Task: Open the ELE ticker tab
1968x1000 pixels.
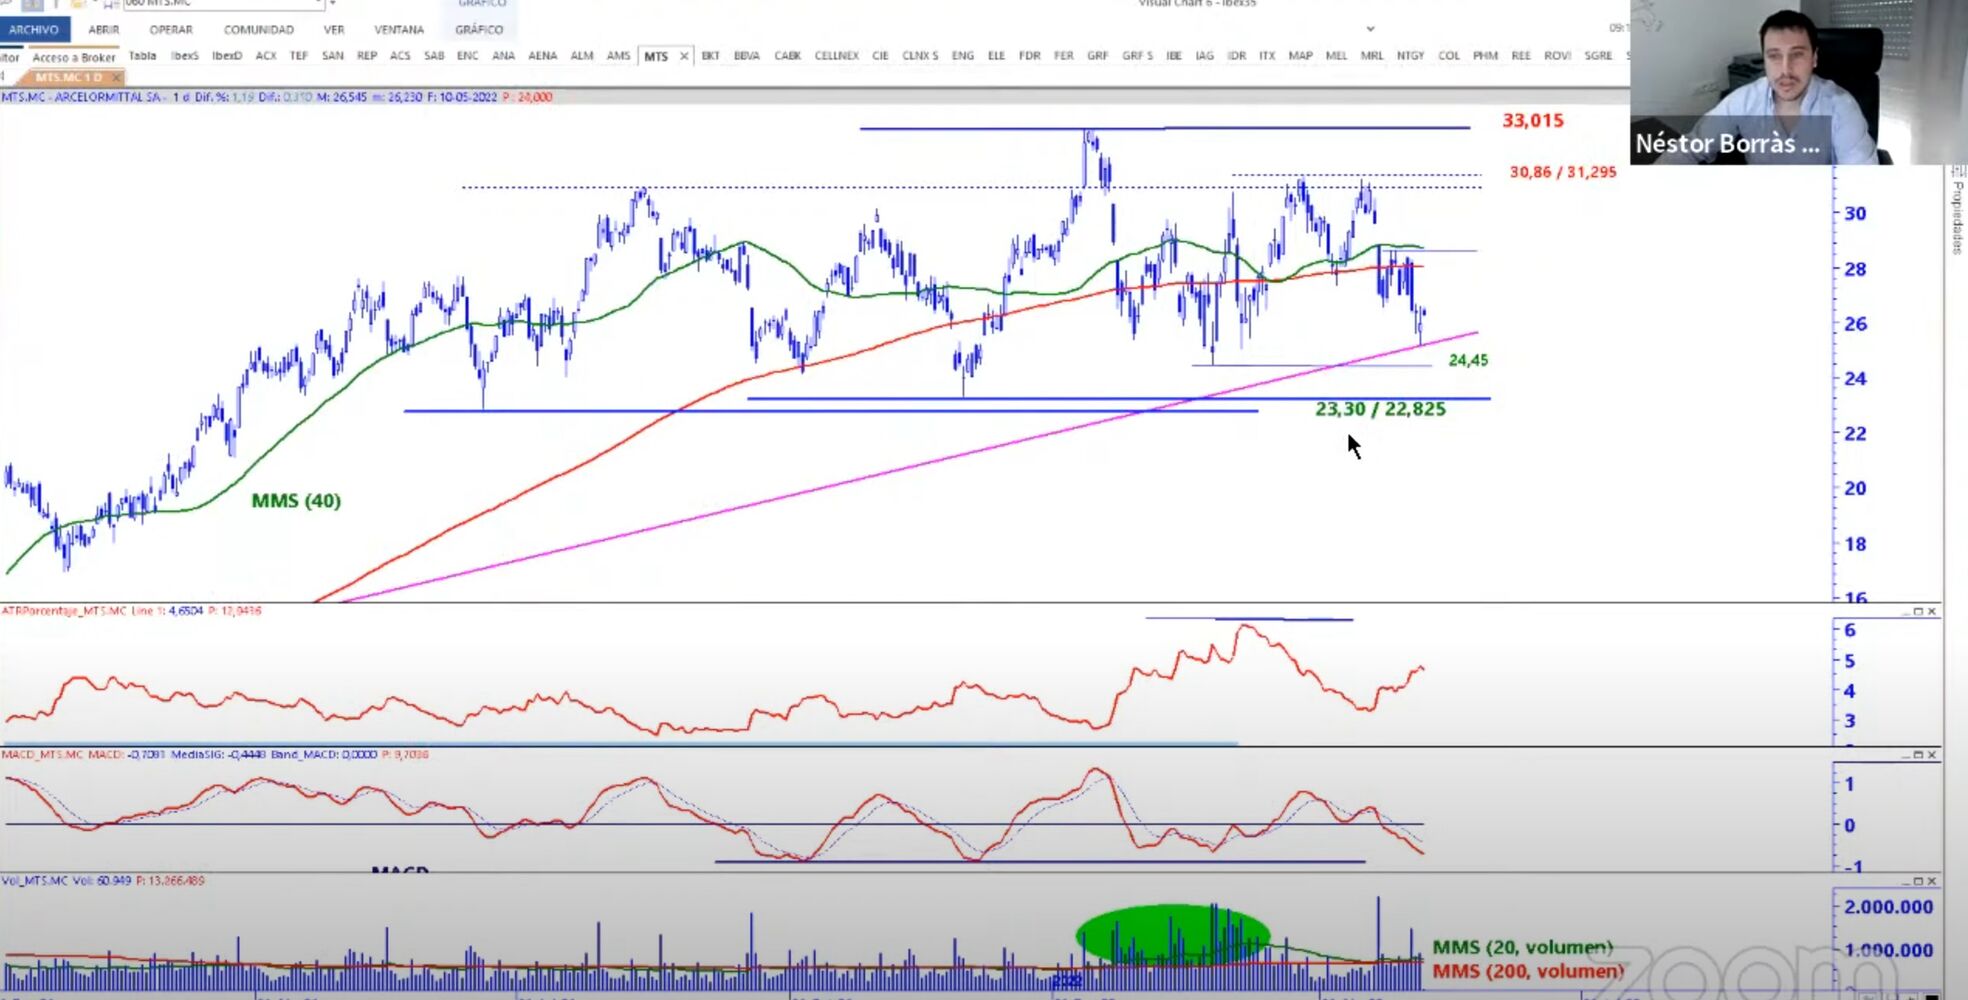Action: [997, 56]
